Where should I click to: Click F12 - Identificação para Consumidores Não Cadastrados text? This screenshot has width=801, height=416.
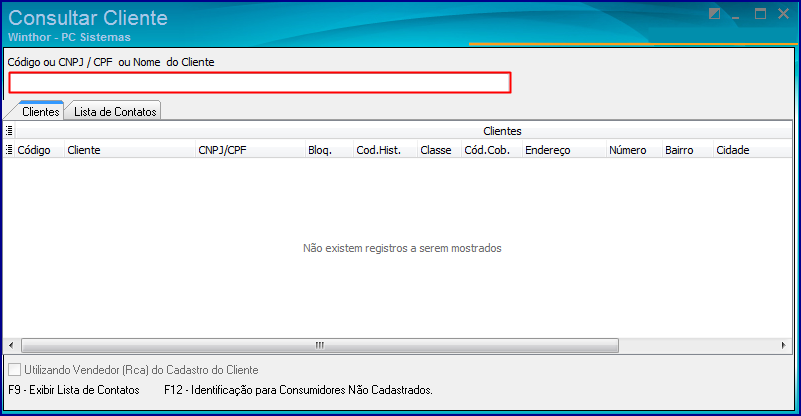298,390
